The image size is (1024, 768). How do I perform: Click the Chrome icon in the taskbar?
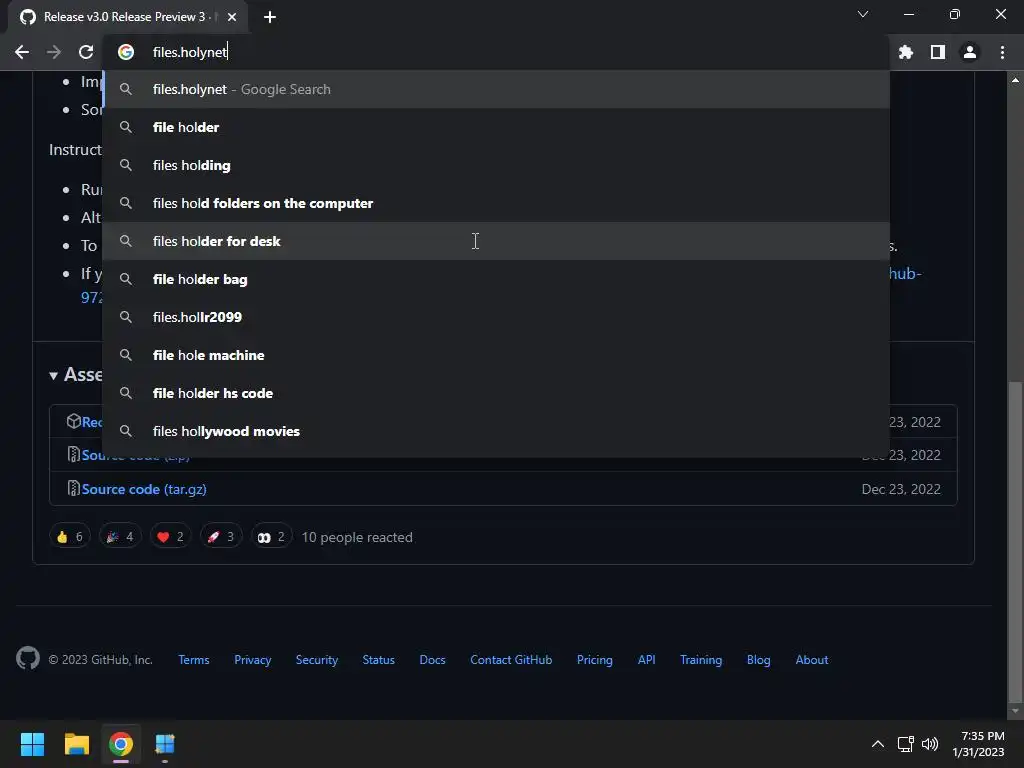[x=121, y=744]
